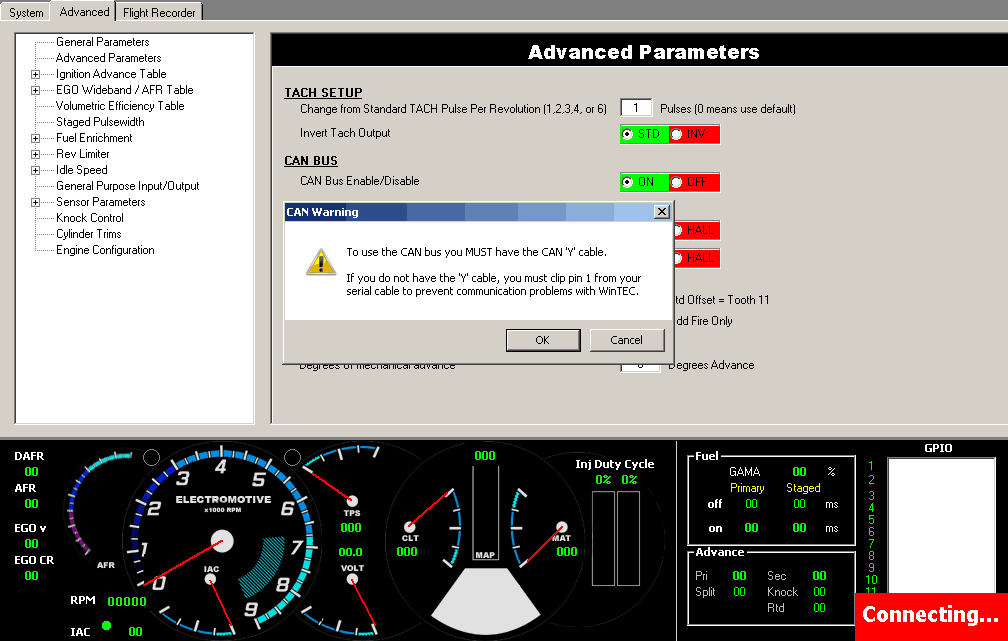Click the TPS gauge indicator
This screenshot has width=1008, height=641.
(351, 500)
